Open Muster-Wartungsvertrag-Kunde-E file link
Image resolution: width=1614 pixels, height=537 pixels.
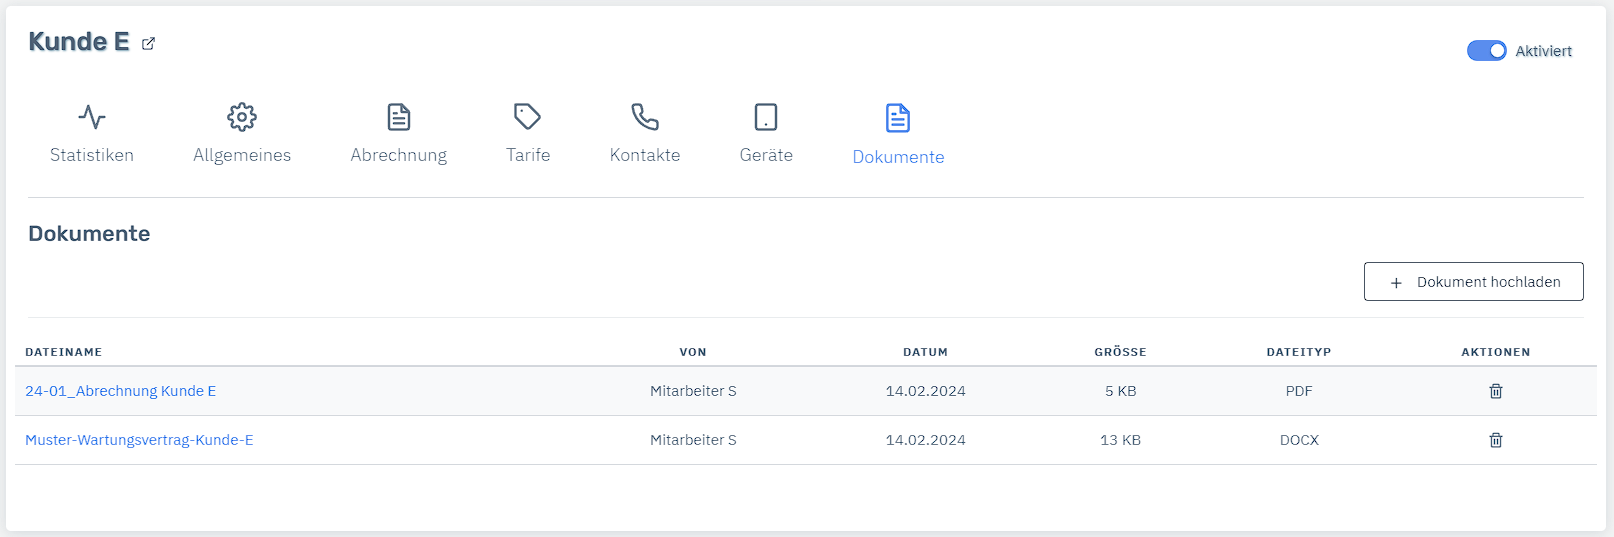[139, 440]
